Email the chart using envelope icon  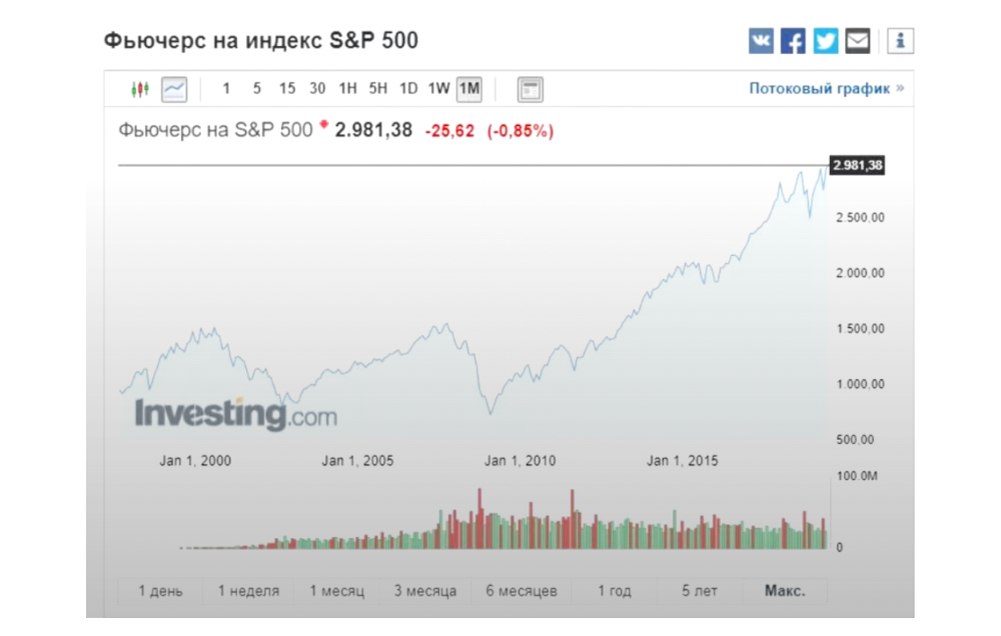click(x=856, y=39)
